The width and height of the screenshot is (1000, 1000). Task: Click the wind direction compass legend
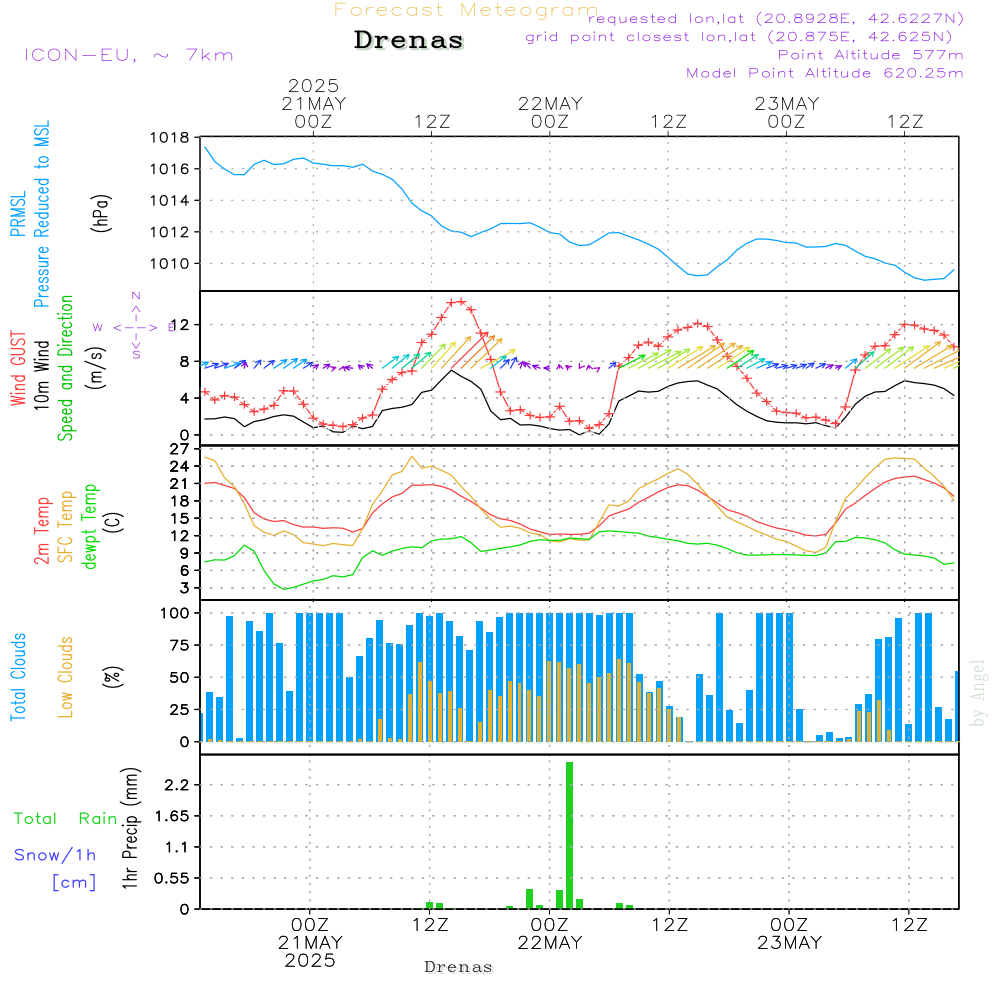(x=135, y=327)
